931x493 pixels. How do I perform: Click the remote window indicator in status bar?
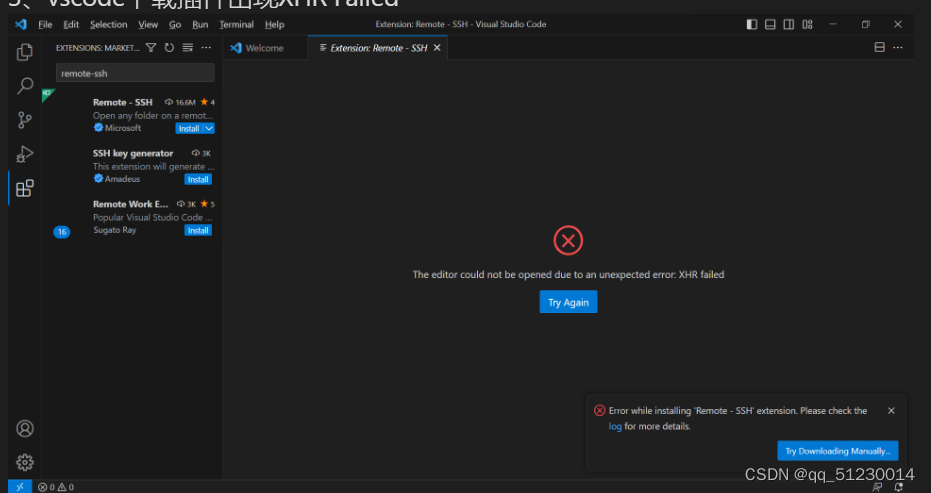pos(20,487)
